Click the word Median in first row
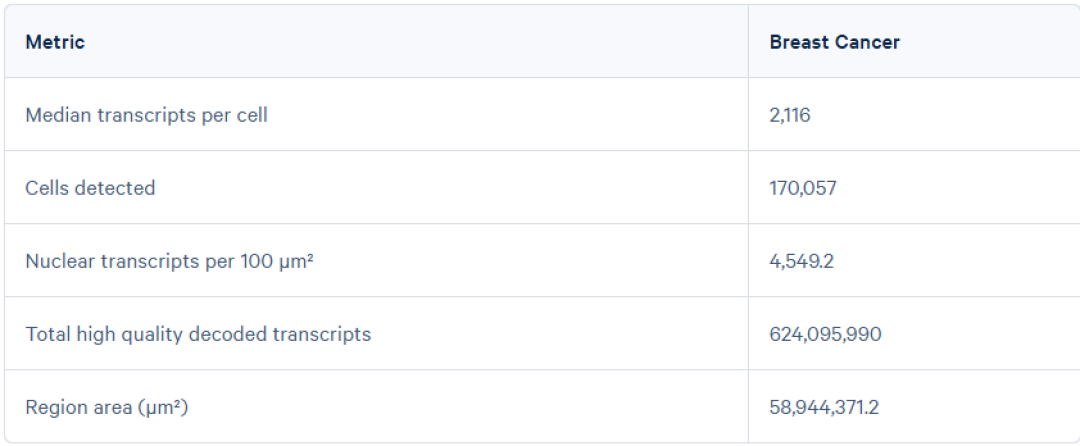 (x=59, y=115)
